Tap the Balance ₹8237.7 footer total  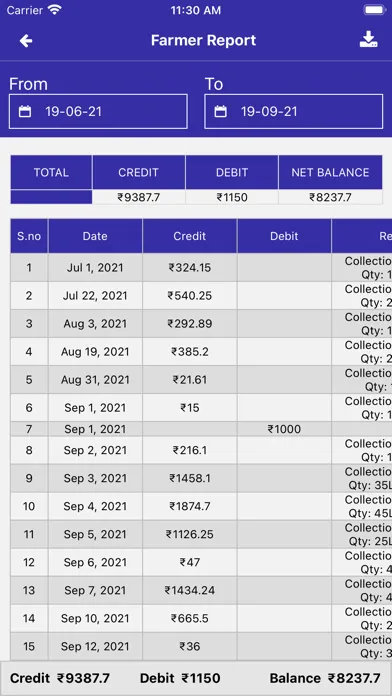tap(325, 678)
